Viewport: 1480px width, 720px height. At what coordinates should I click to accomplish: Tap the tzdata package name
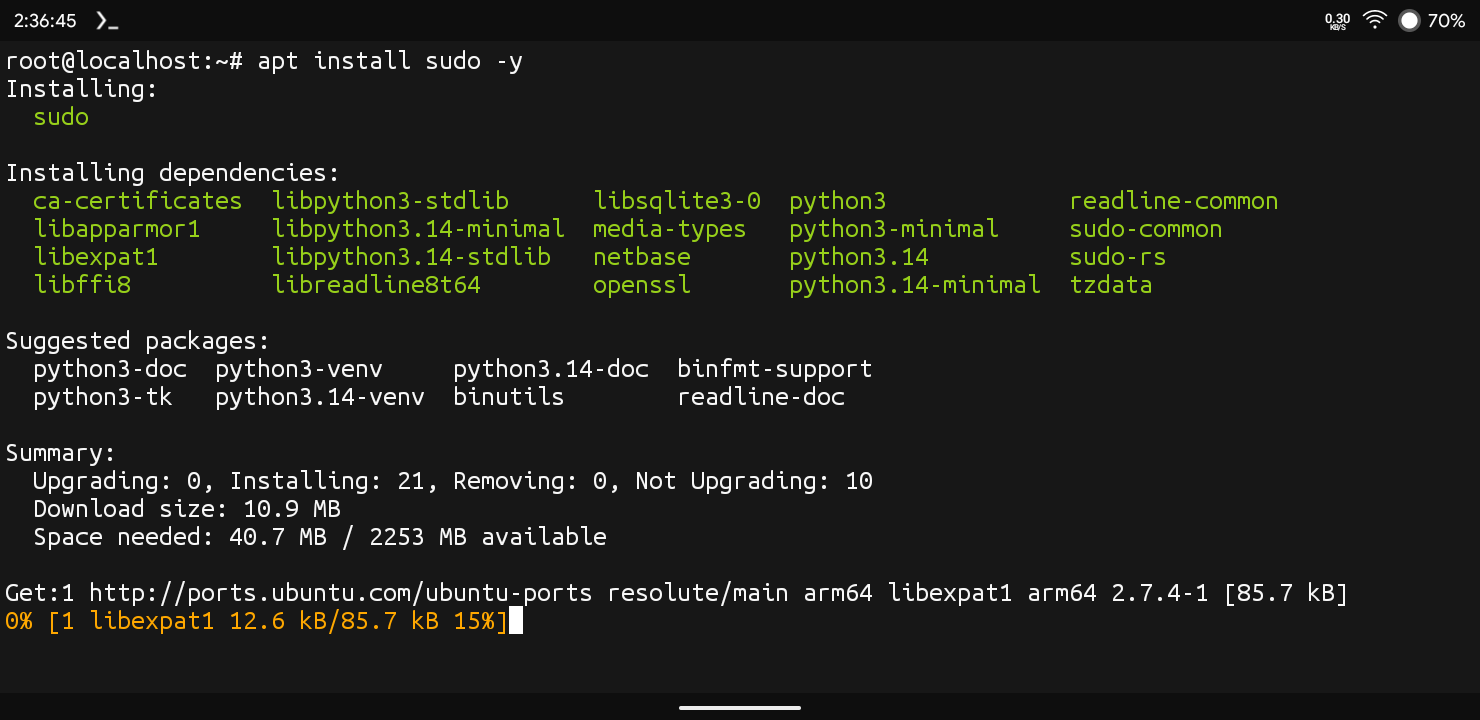coord(1111,285)
